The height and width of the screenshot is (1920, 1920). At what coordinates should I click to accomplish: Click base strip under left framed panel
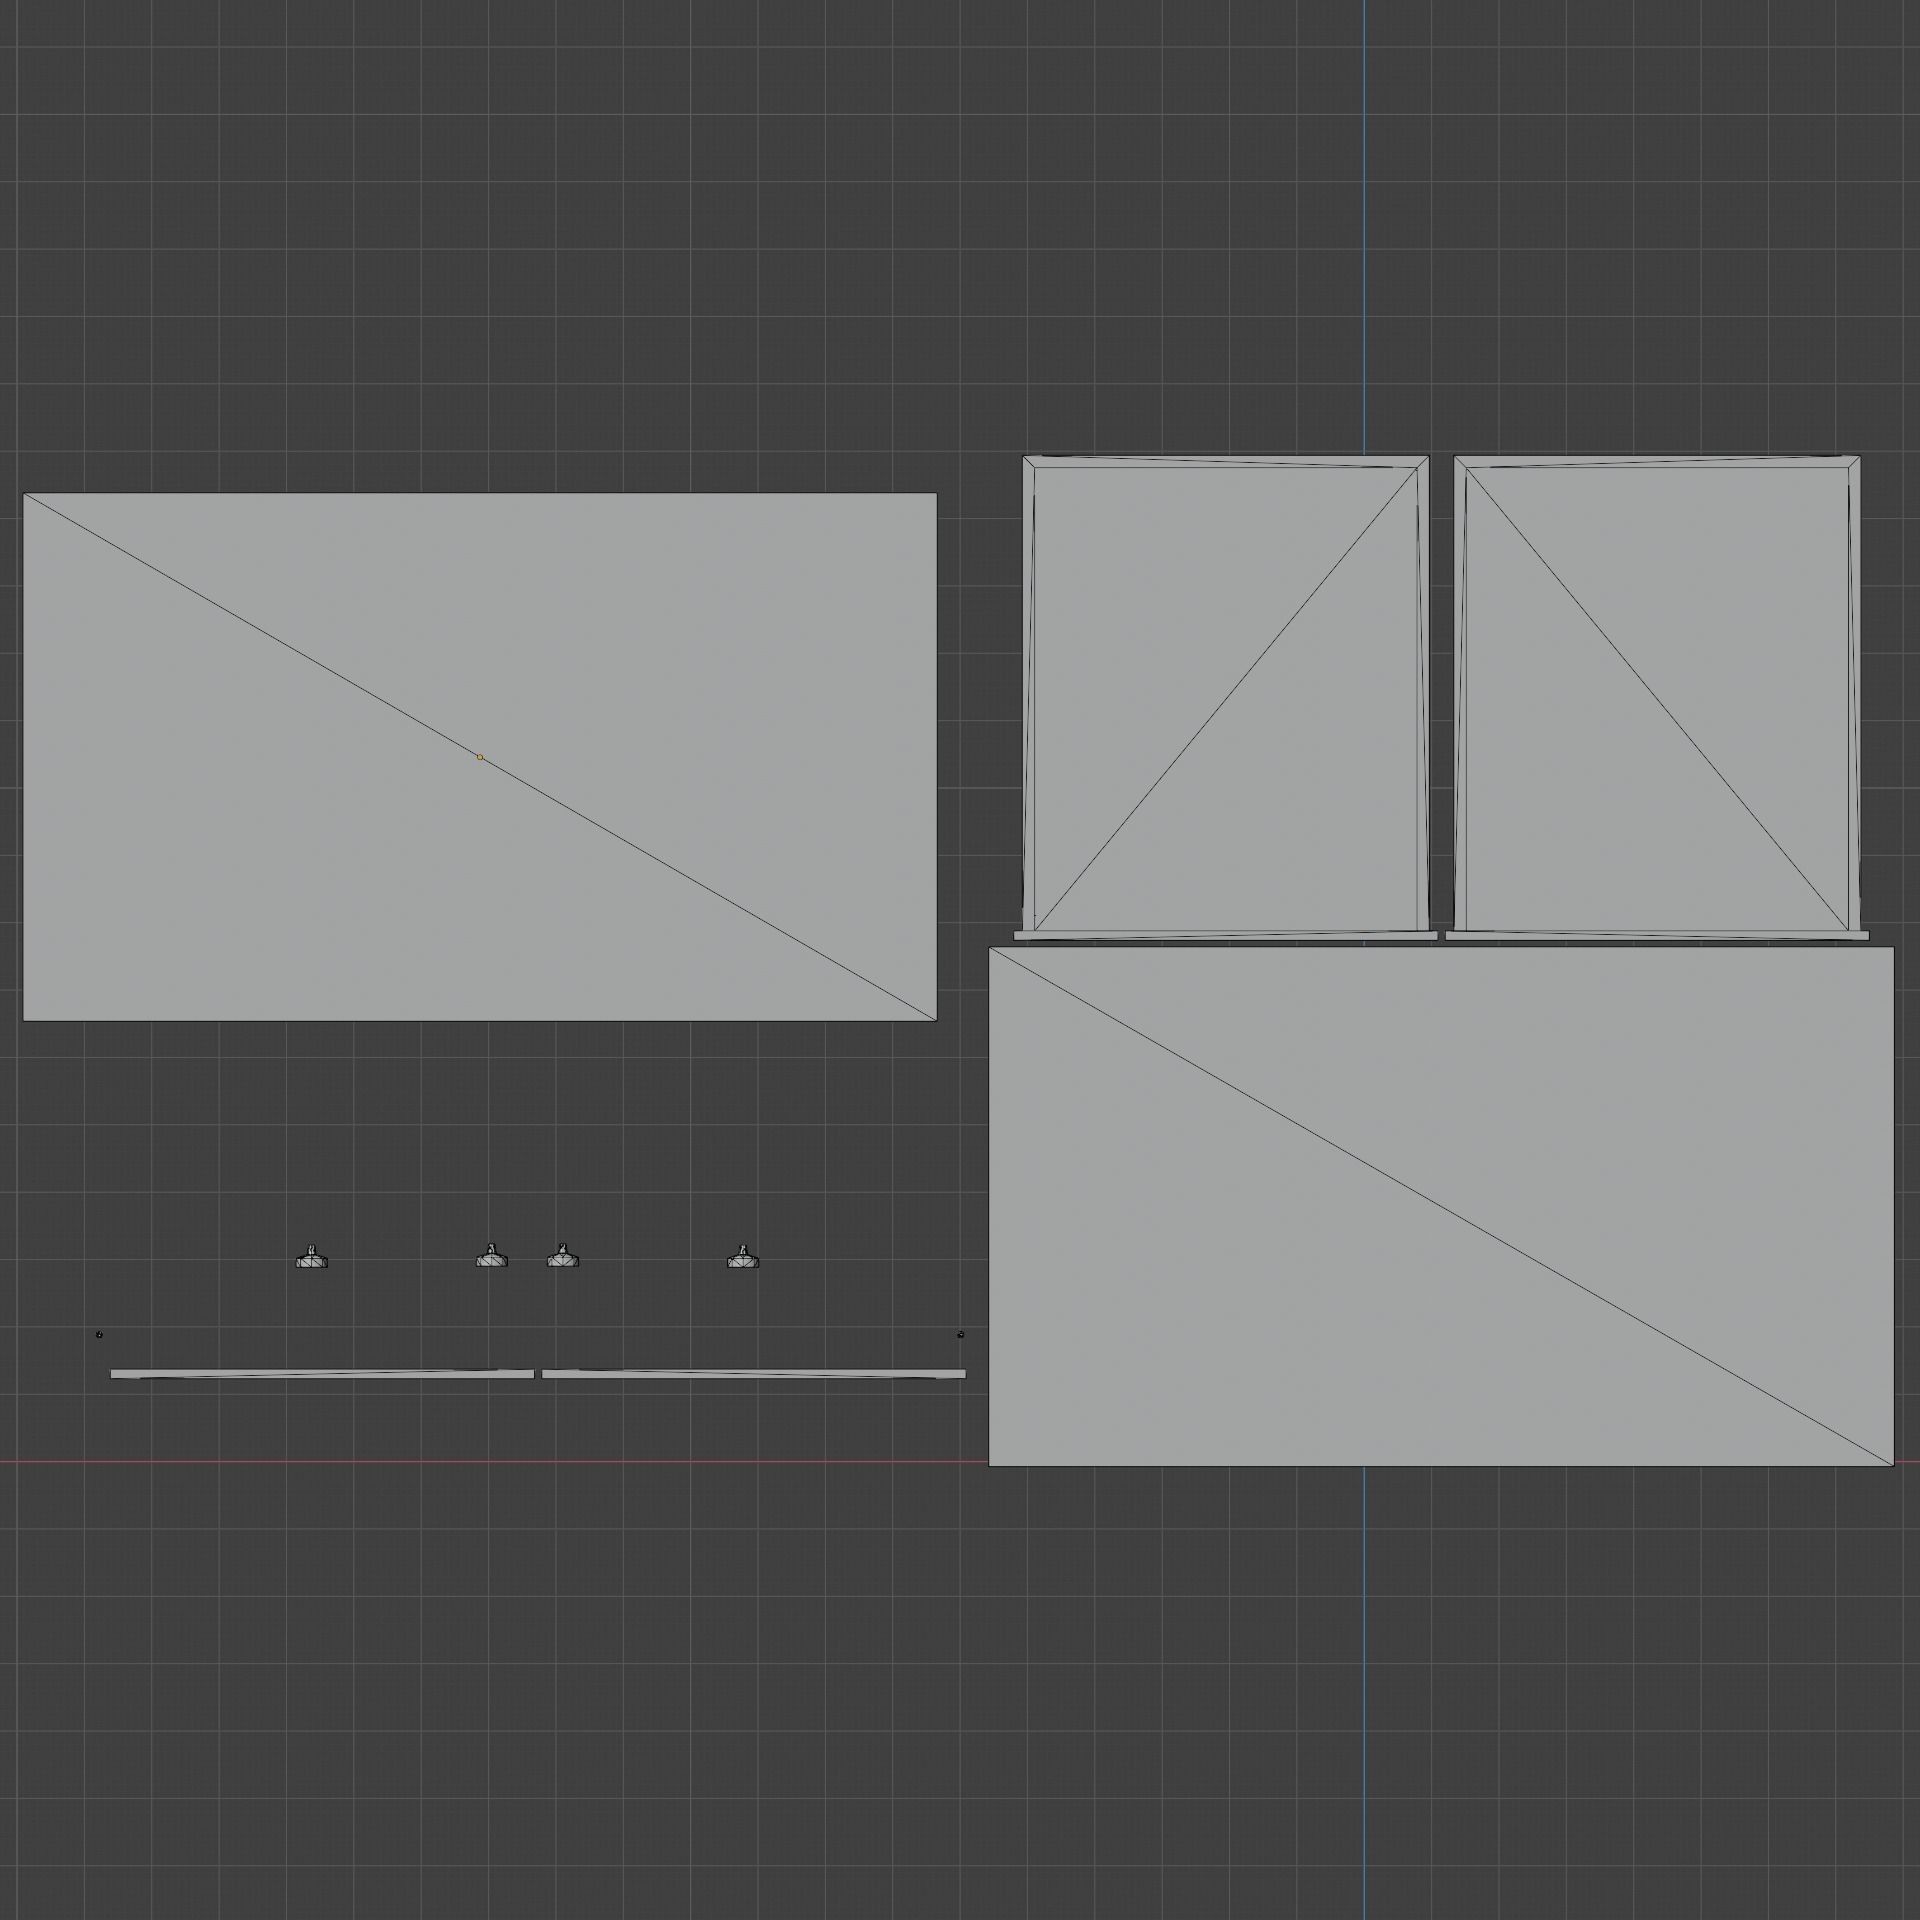[x=1225, y=936]
